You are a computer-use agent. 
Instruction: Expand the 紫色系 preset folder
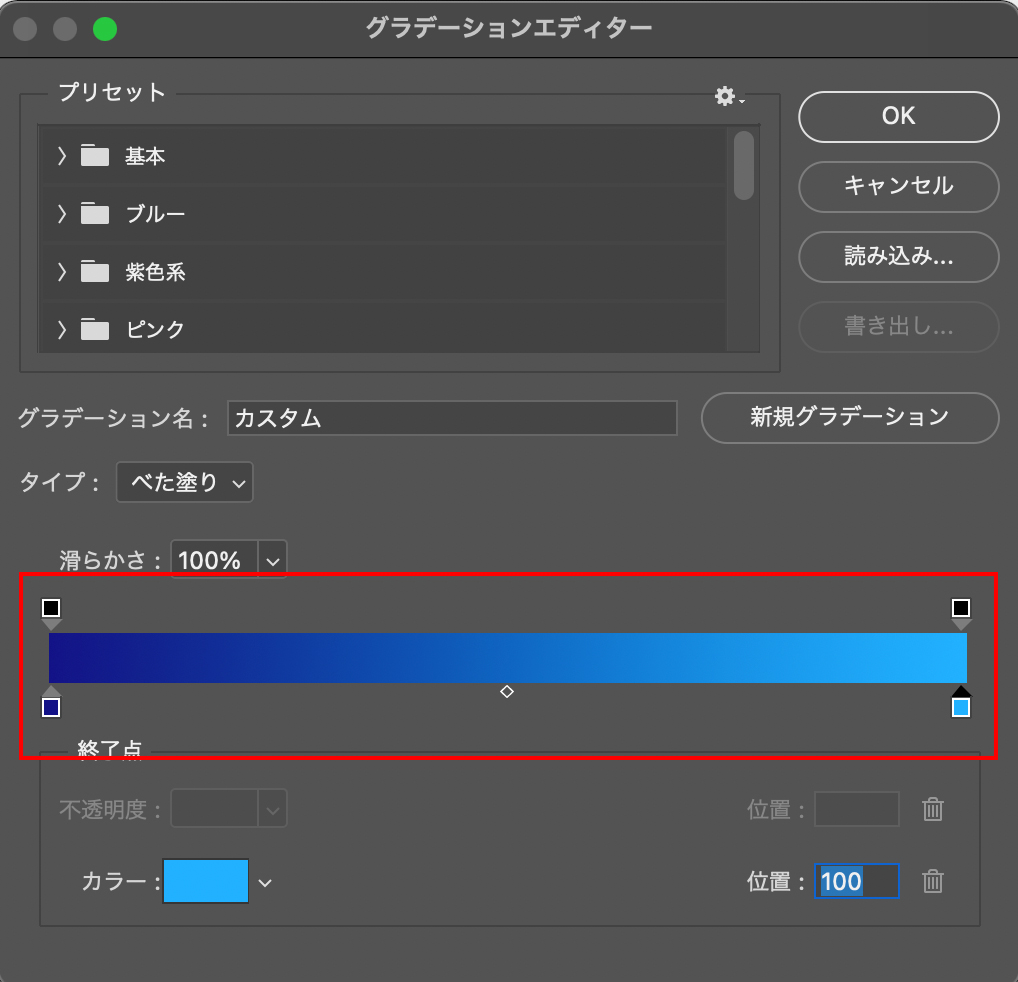click(x=62, y=272)
